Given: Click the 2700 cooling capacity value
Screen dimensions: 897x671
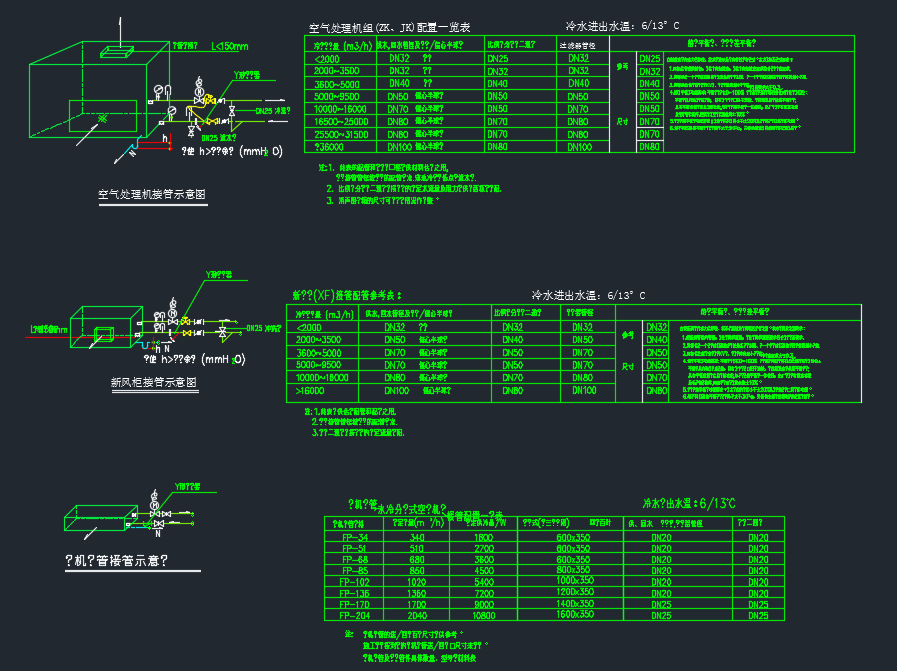Looking at the screenshot, I should pos(483,549).
